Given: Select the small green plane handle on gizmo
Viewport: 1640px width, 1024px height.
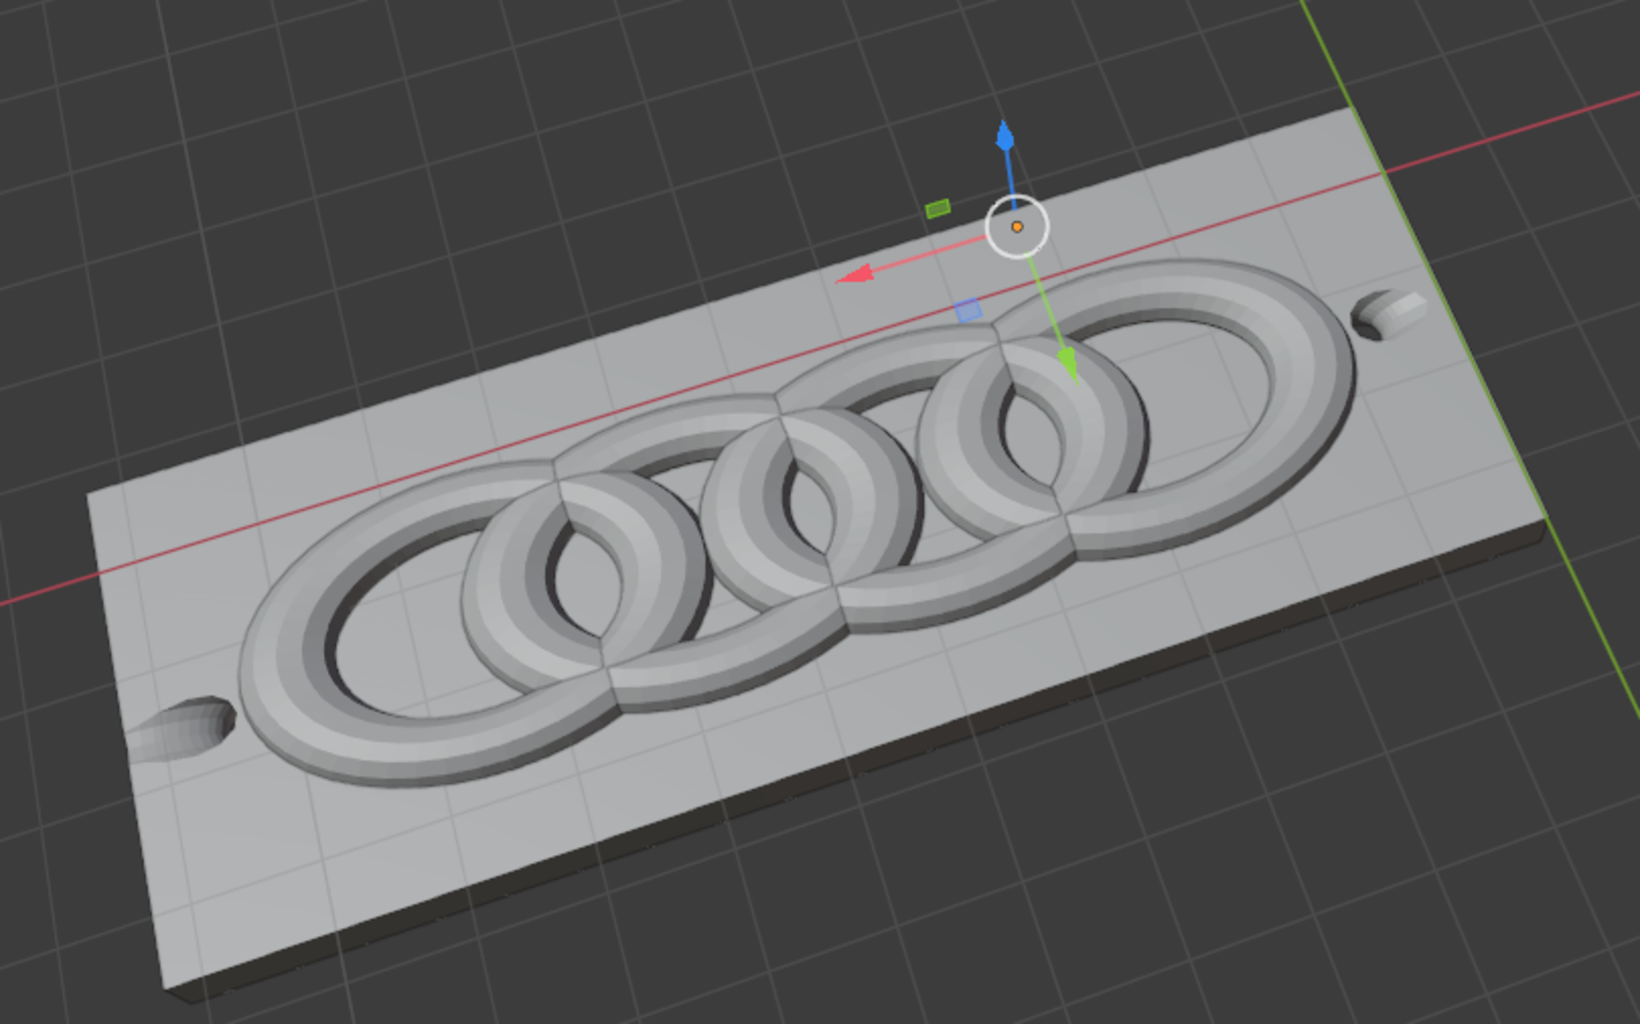Looking at the screenshot, I should 938,209.
